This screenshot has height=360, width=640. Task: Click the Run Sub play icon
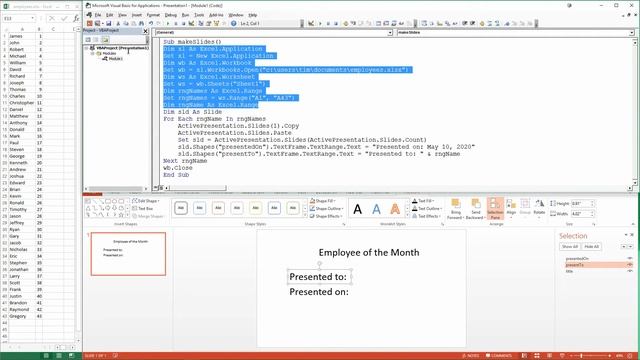tap(168, 24)
